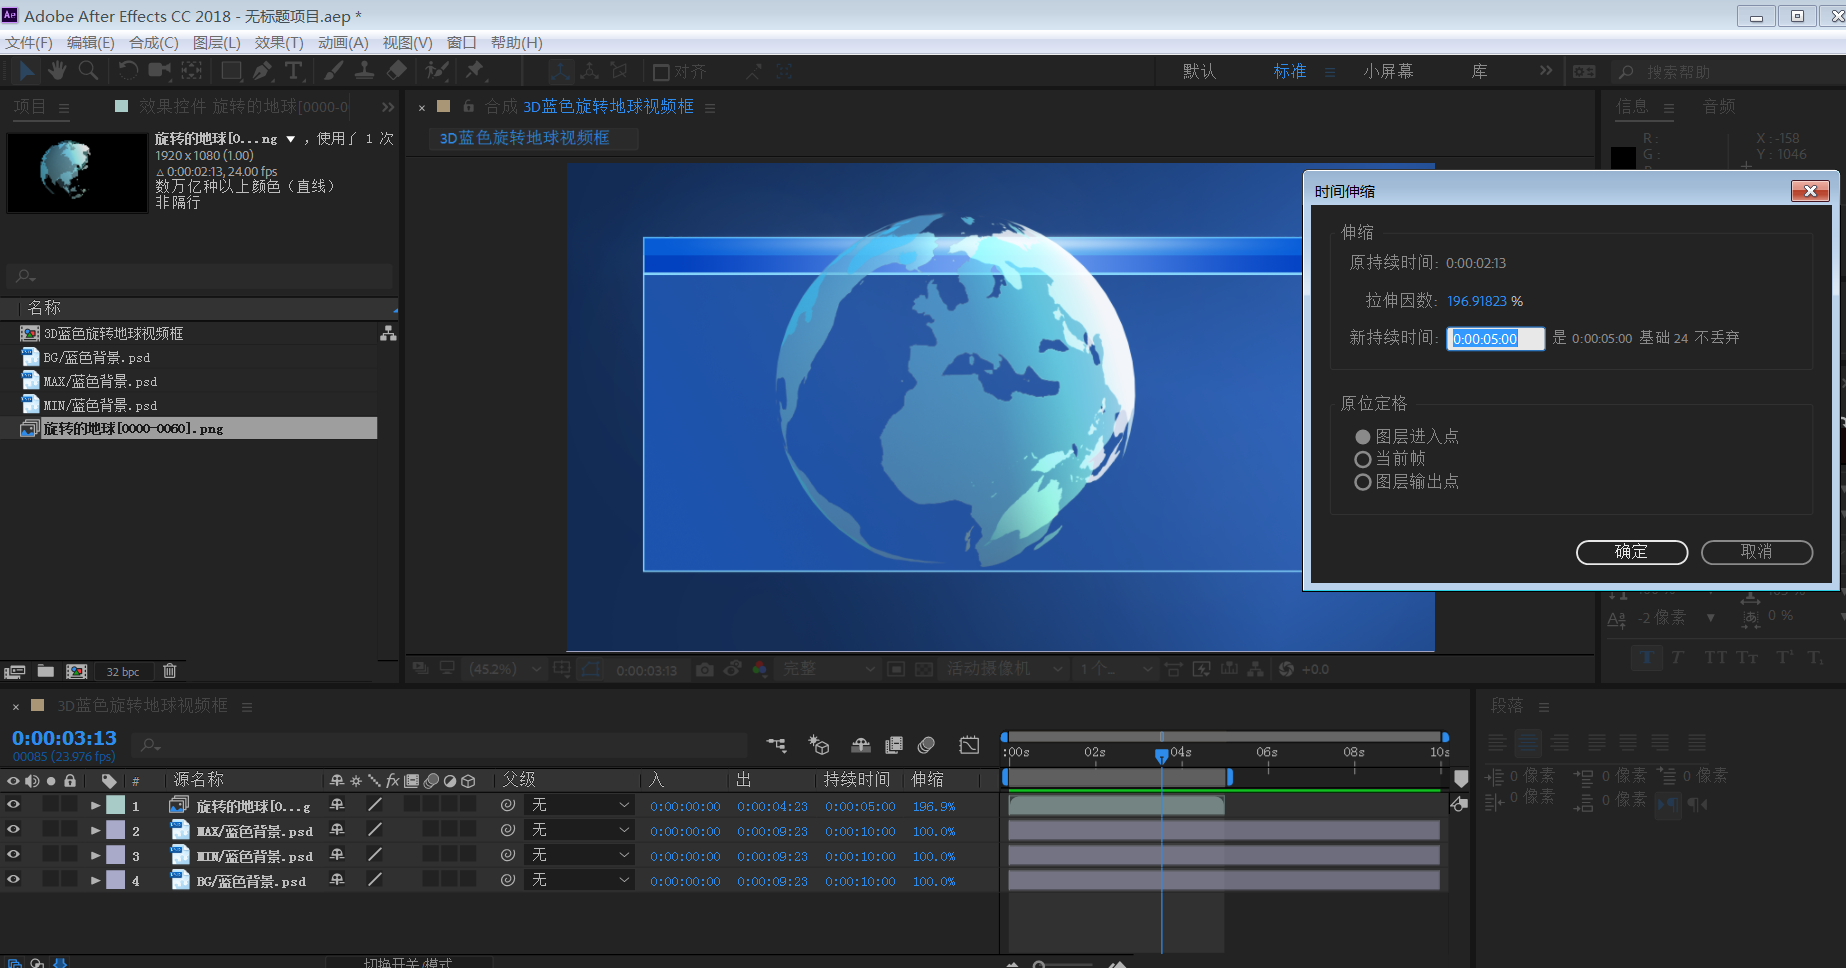The image size is (1846, 968).
Task: Select the Horizontal Type tool
Action: coord(293,70)
